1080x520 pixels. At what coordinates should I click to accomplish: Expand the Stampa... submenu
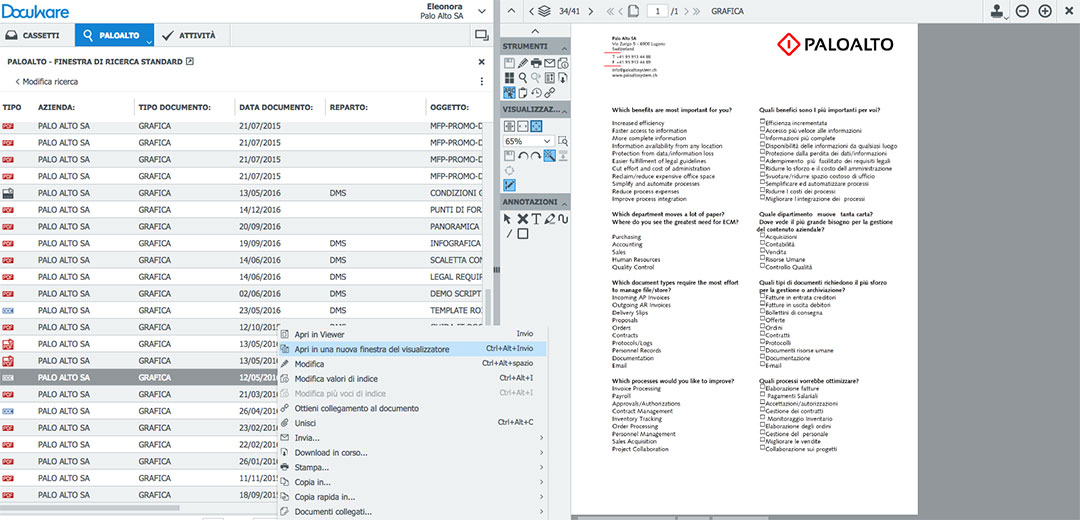(412, 467)
